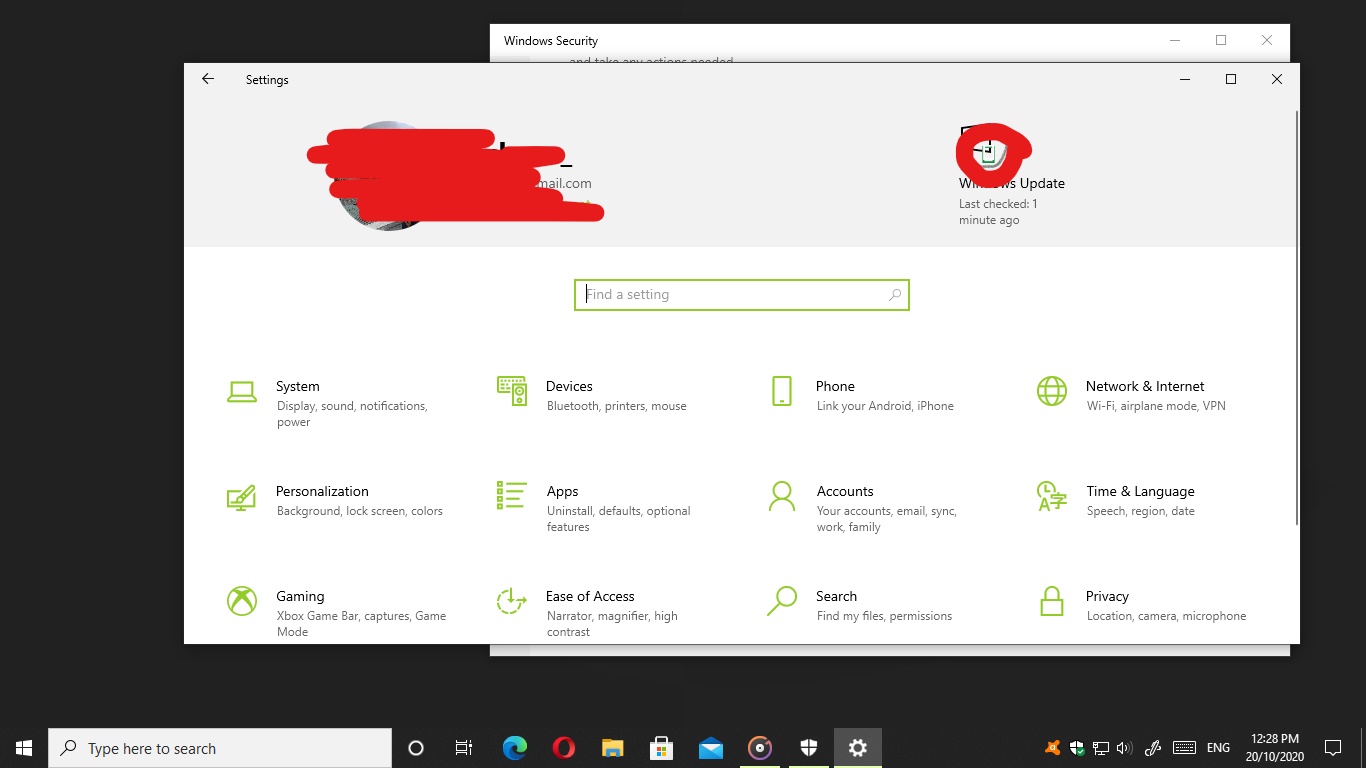
Task: Open the Apps list icon
Action: tap(511, 496)
